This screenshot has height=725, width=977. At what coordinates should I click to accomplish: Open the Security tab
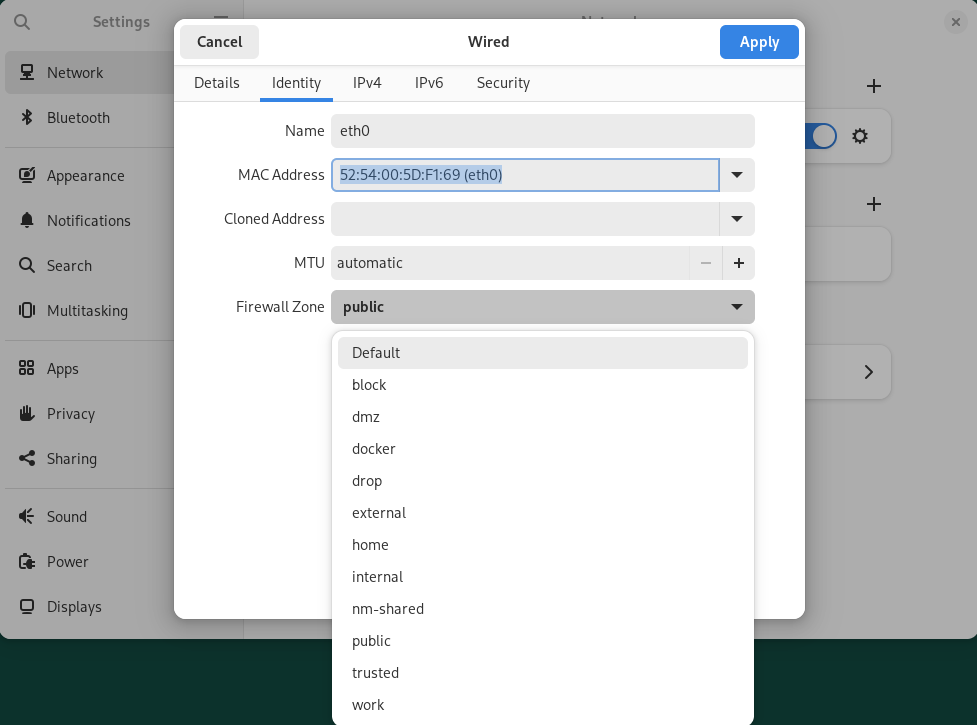coord(503,83)
